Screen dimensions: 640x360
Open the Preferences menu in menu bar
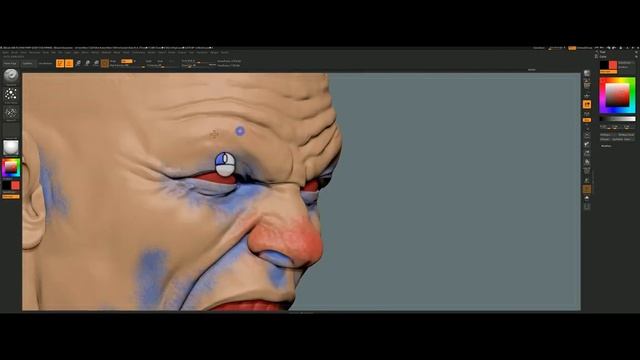click(139, 52)
